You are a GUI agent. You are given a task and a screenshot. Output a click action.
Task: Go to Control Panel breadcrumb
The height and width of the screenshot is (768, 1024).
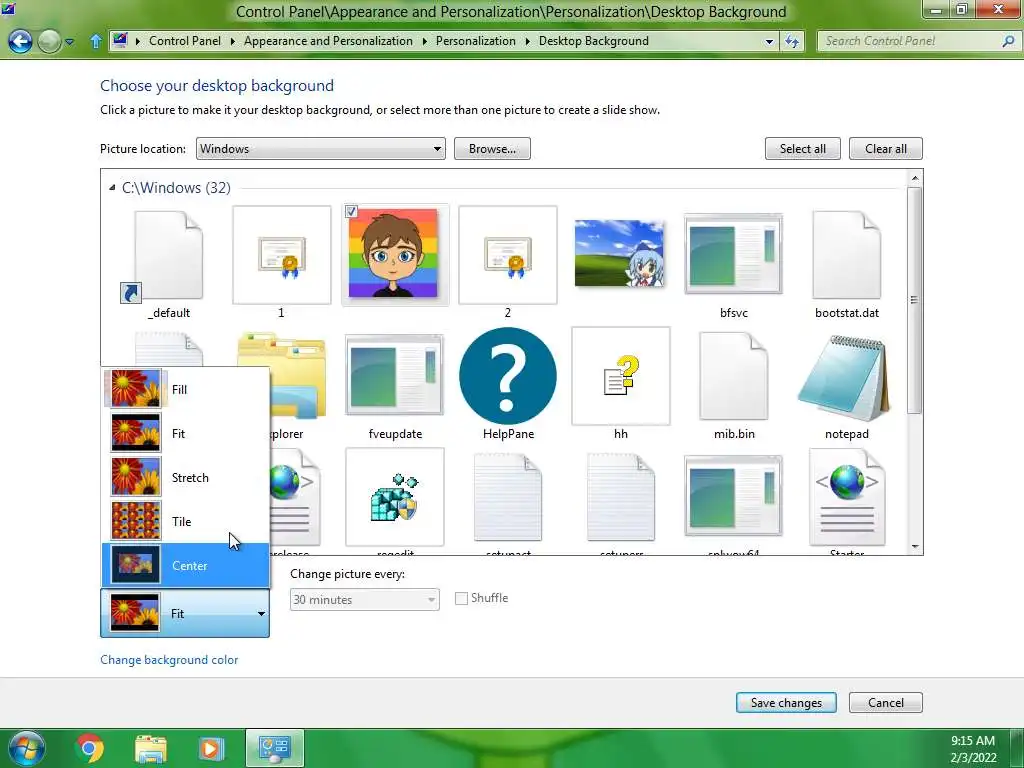click(x=185, y=40)
